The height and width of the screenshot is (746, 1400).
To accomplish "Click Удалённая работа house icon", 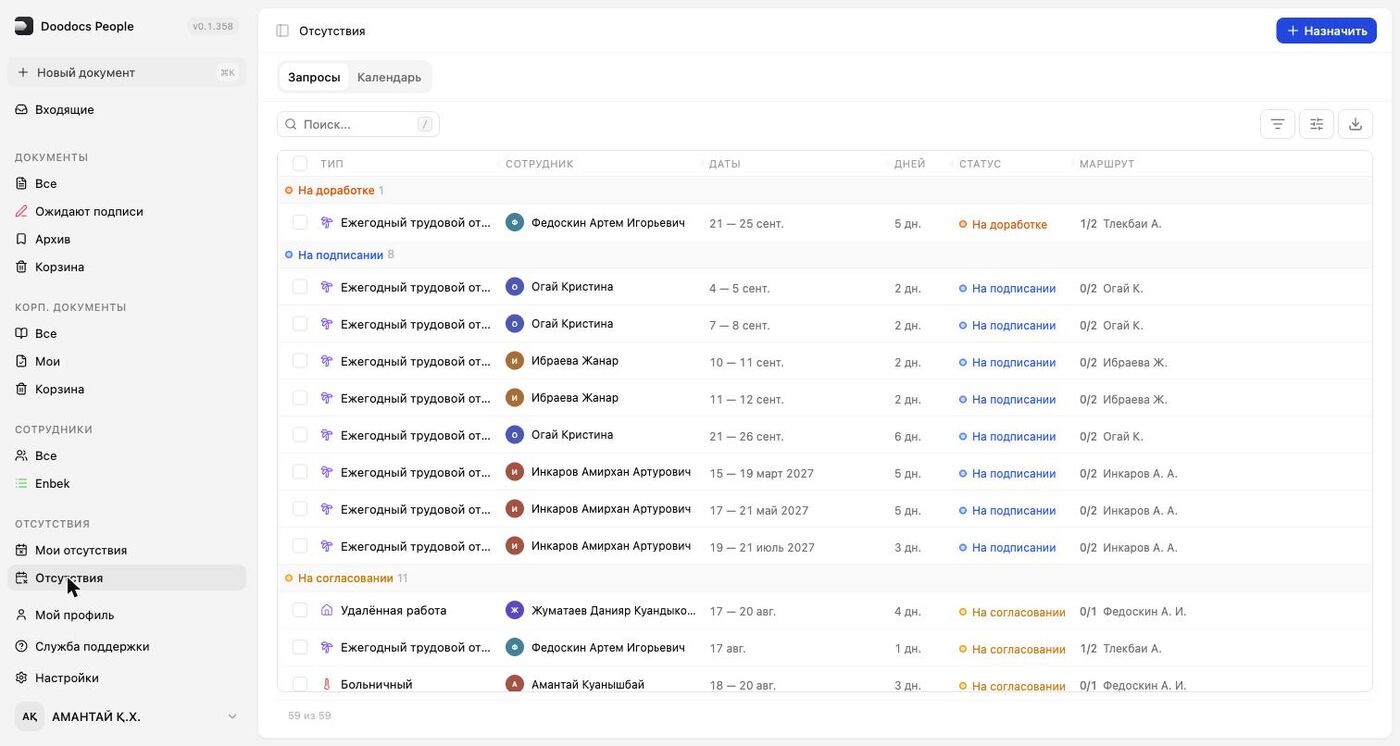I will coord(326,610).
